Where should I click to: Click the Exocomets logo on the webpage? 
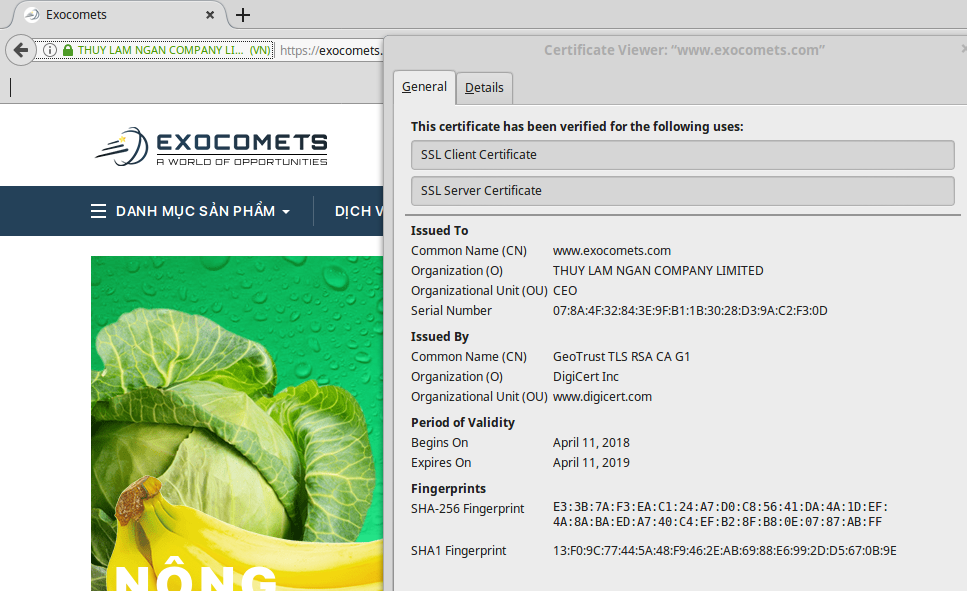[x=211, y=147]
